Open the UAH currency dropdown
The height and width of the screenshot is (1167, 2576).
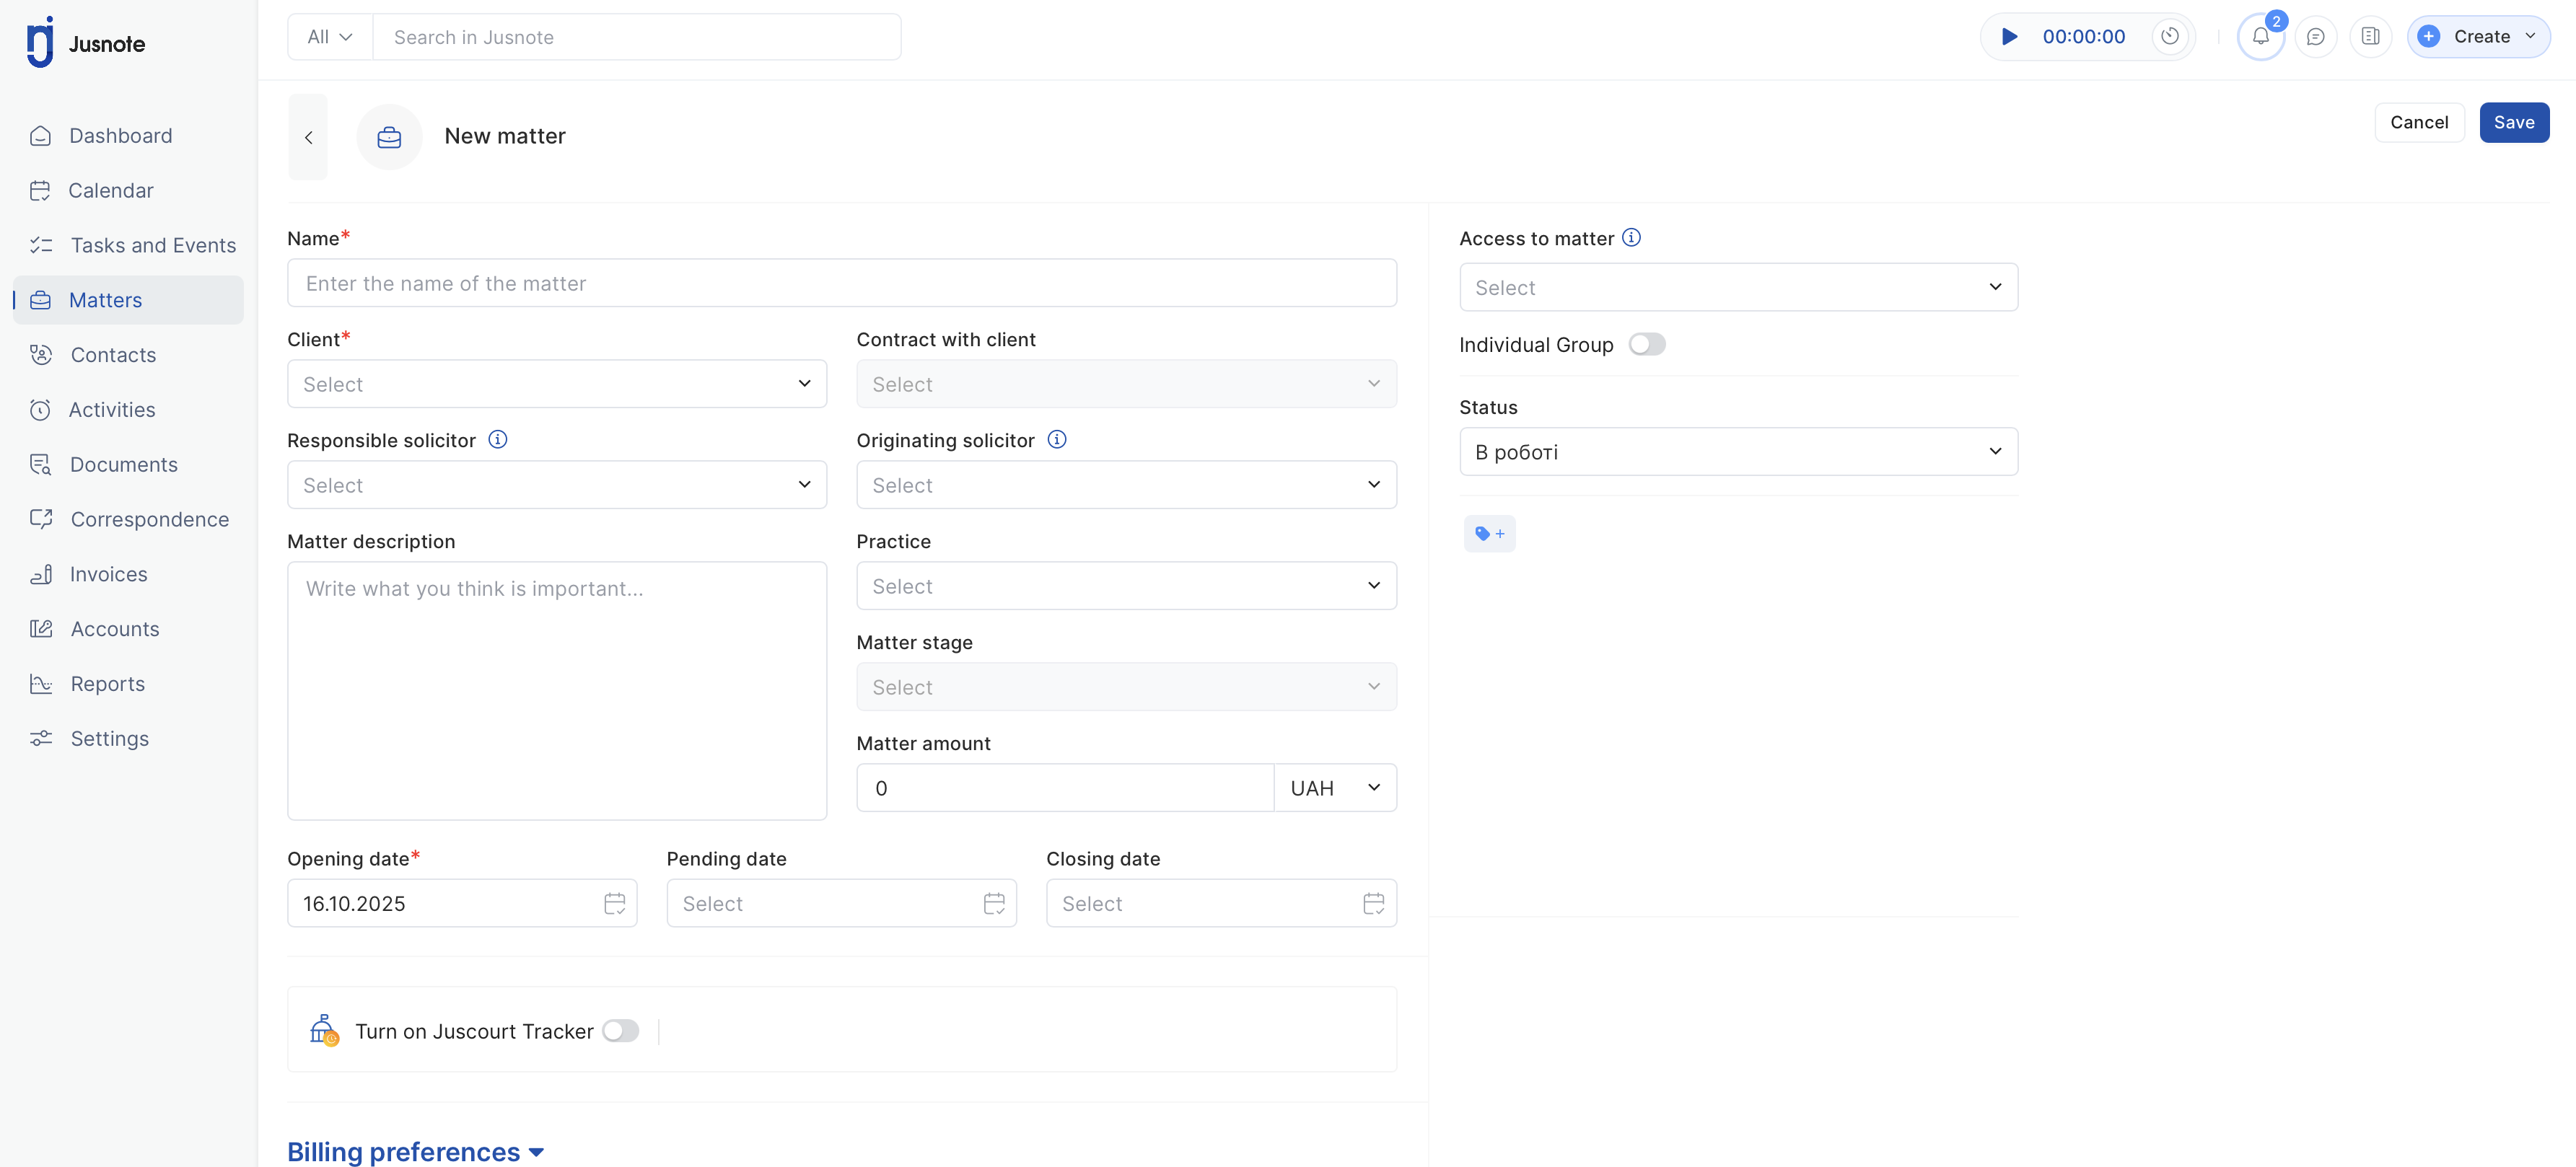tap(1334, 788)
